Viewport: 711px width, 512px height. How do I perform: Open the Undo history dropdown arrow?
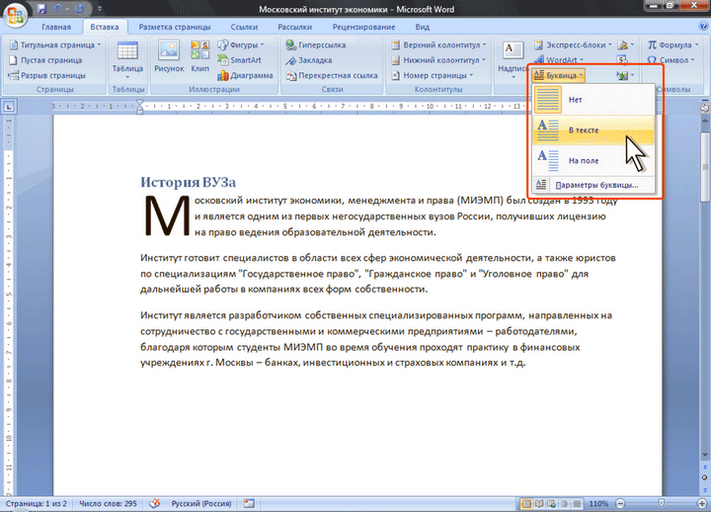(x=67, y=9)
